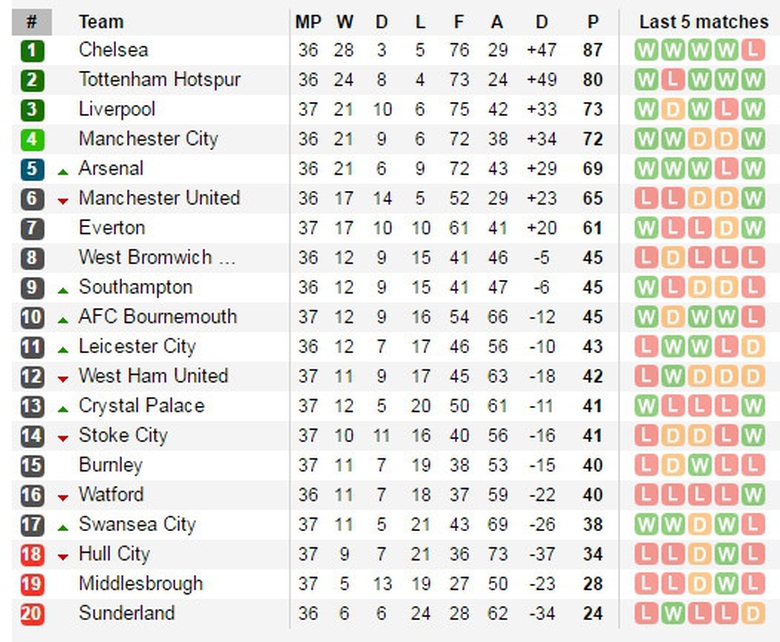The height and width of the screenshot is (642, 780).
Task: Open the Tottenham Hotspur team link
Action: click(x=159, y=80)
